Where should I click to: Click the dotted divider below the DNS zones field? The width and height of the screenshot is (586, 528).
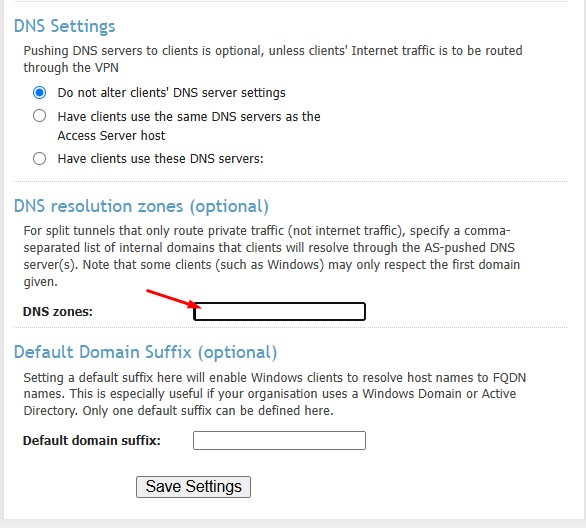pos(290,327)
